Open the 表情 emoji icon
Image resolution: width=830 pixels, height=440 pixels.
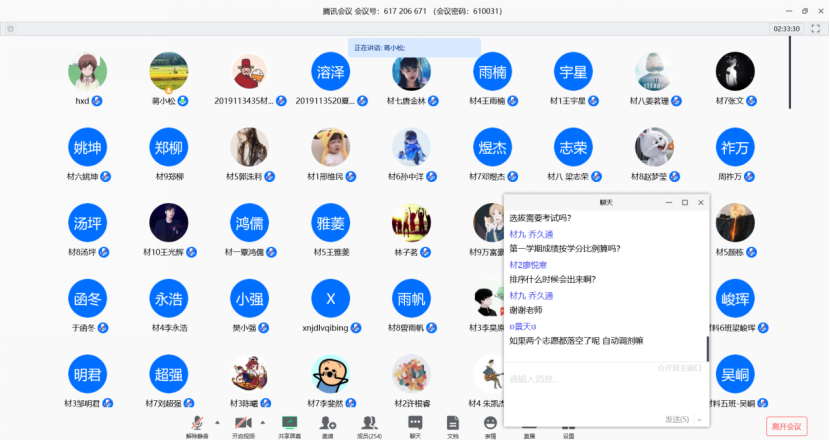490,423
